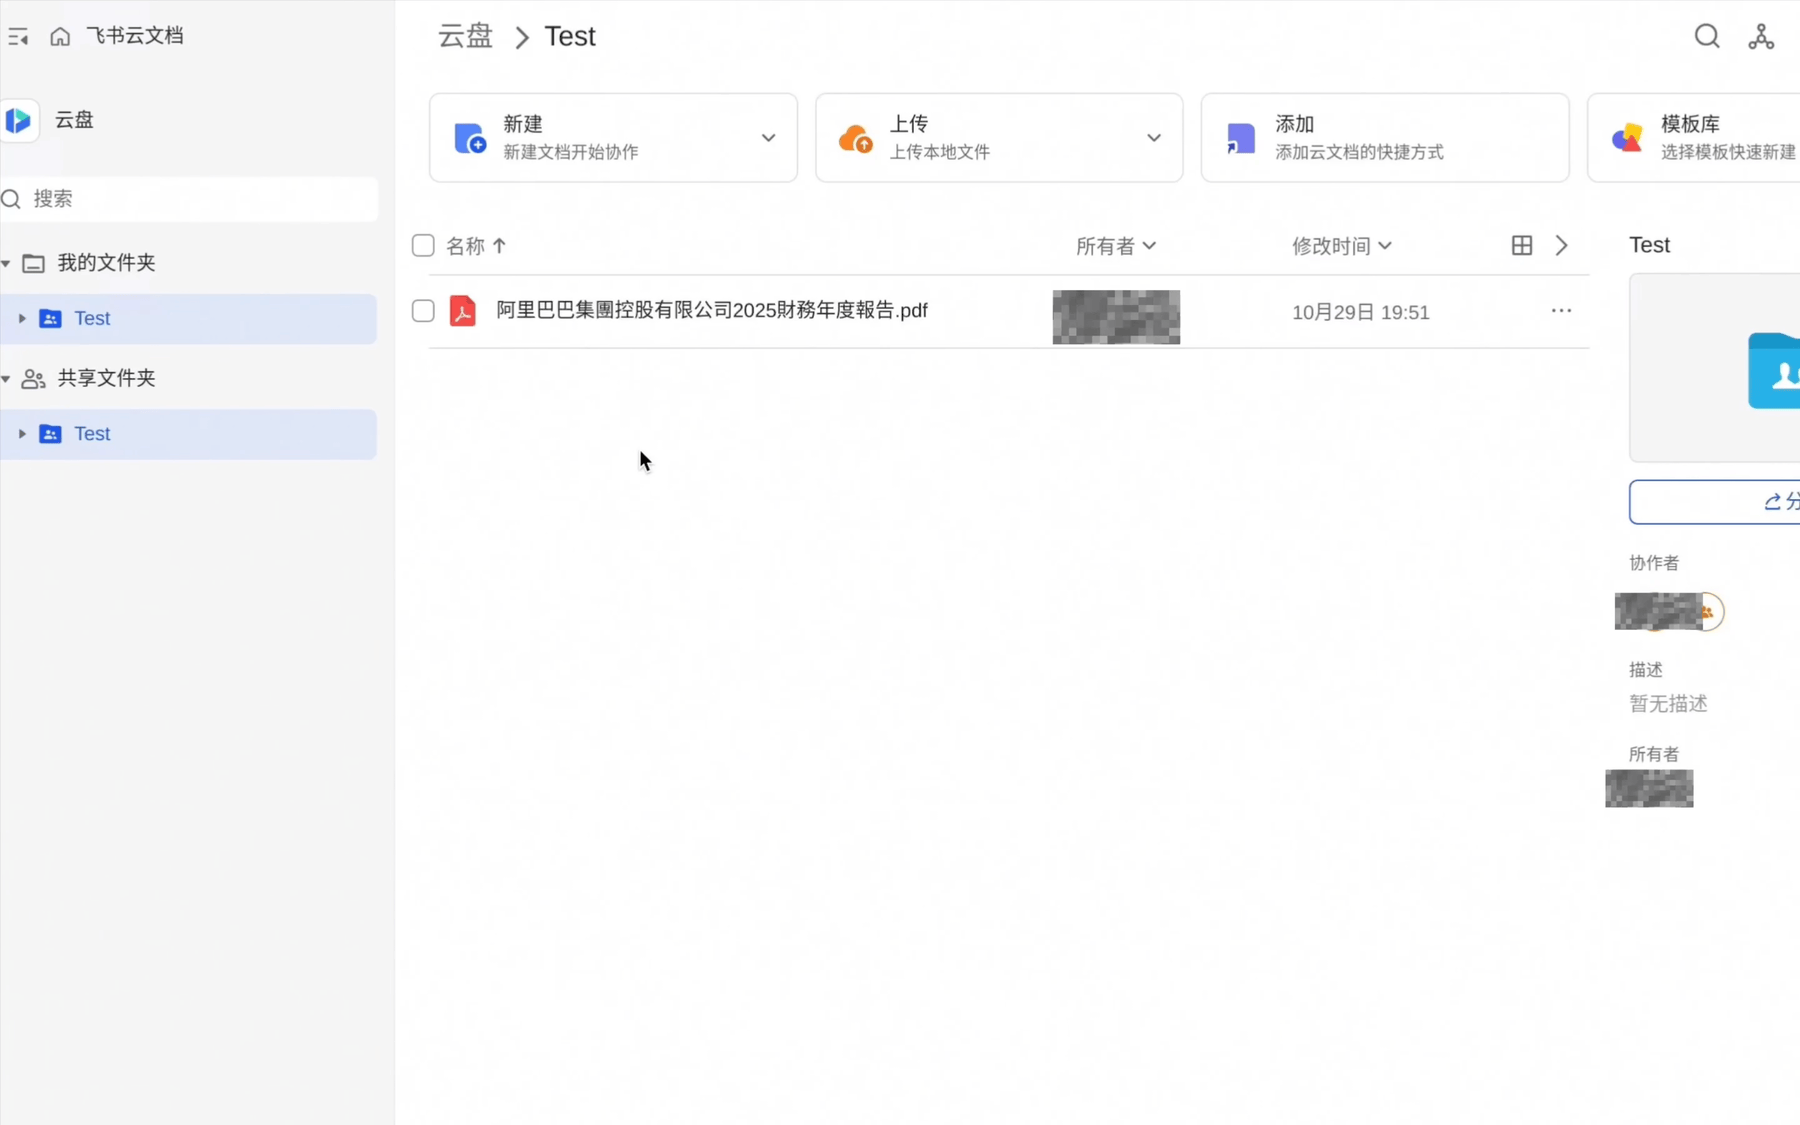This screenshot has height=1125, width=1800.
Task: Click the Test folder icon under 共享文件夹
Action: click(50, 434)
